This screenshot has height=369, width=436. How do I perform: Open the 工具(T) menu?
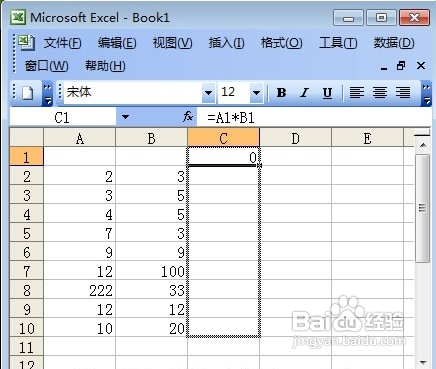[338, 43]
